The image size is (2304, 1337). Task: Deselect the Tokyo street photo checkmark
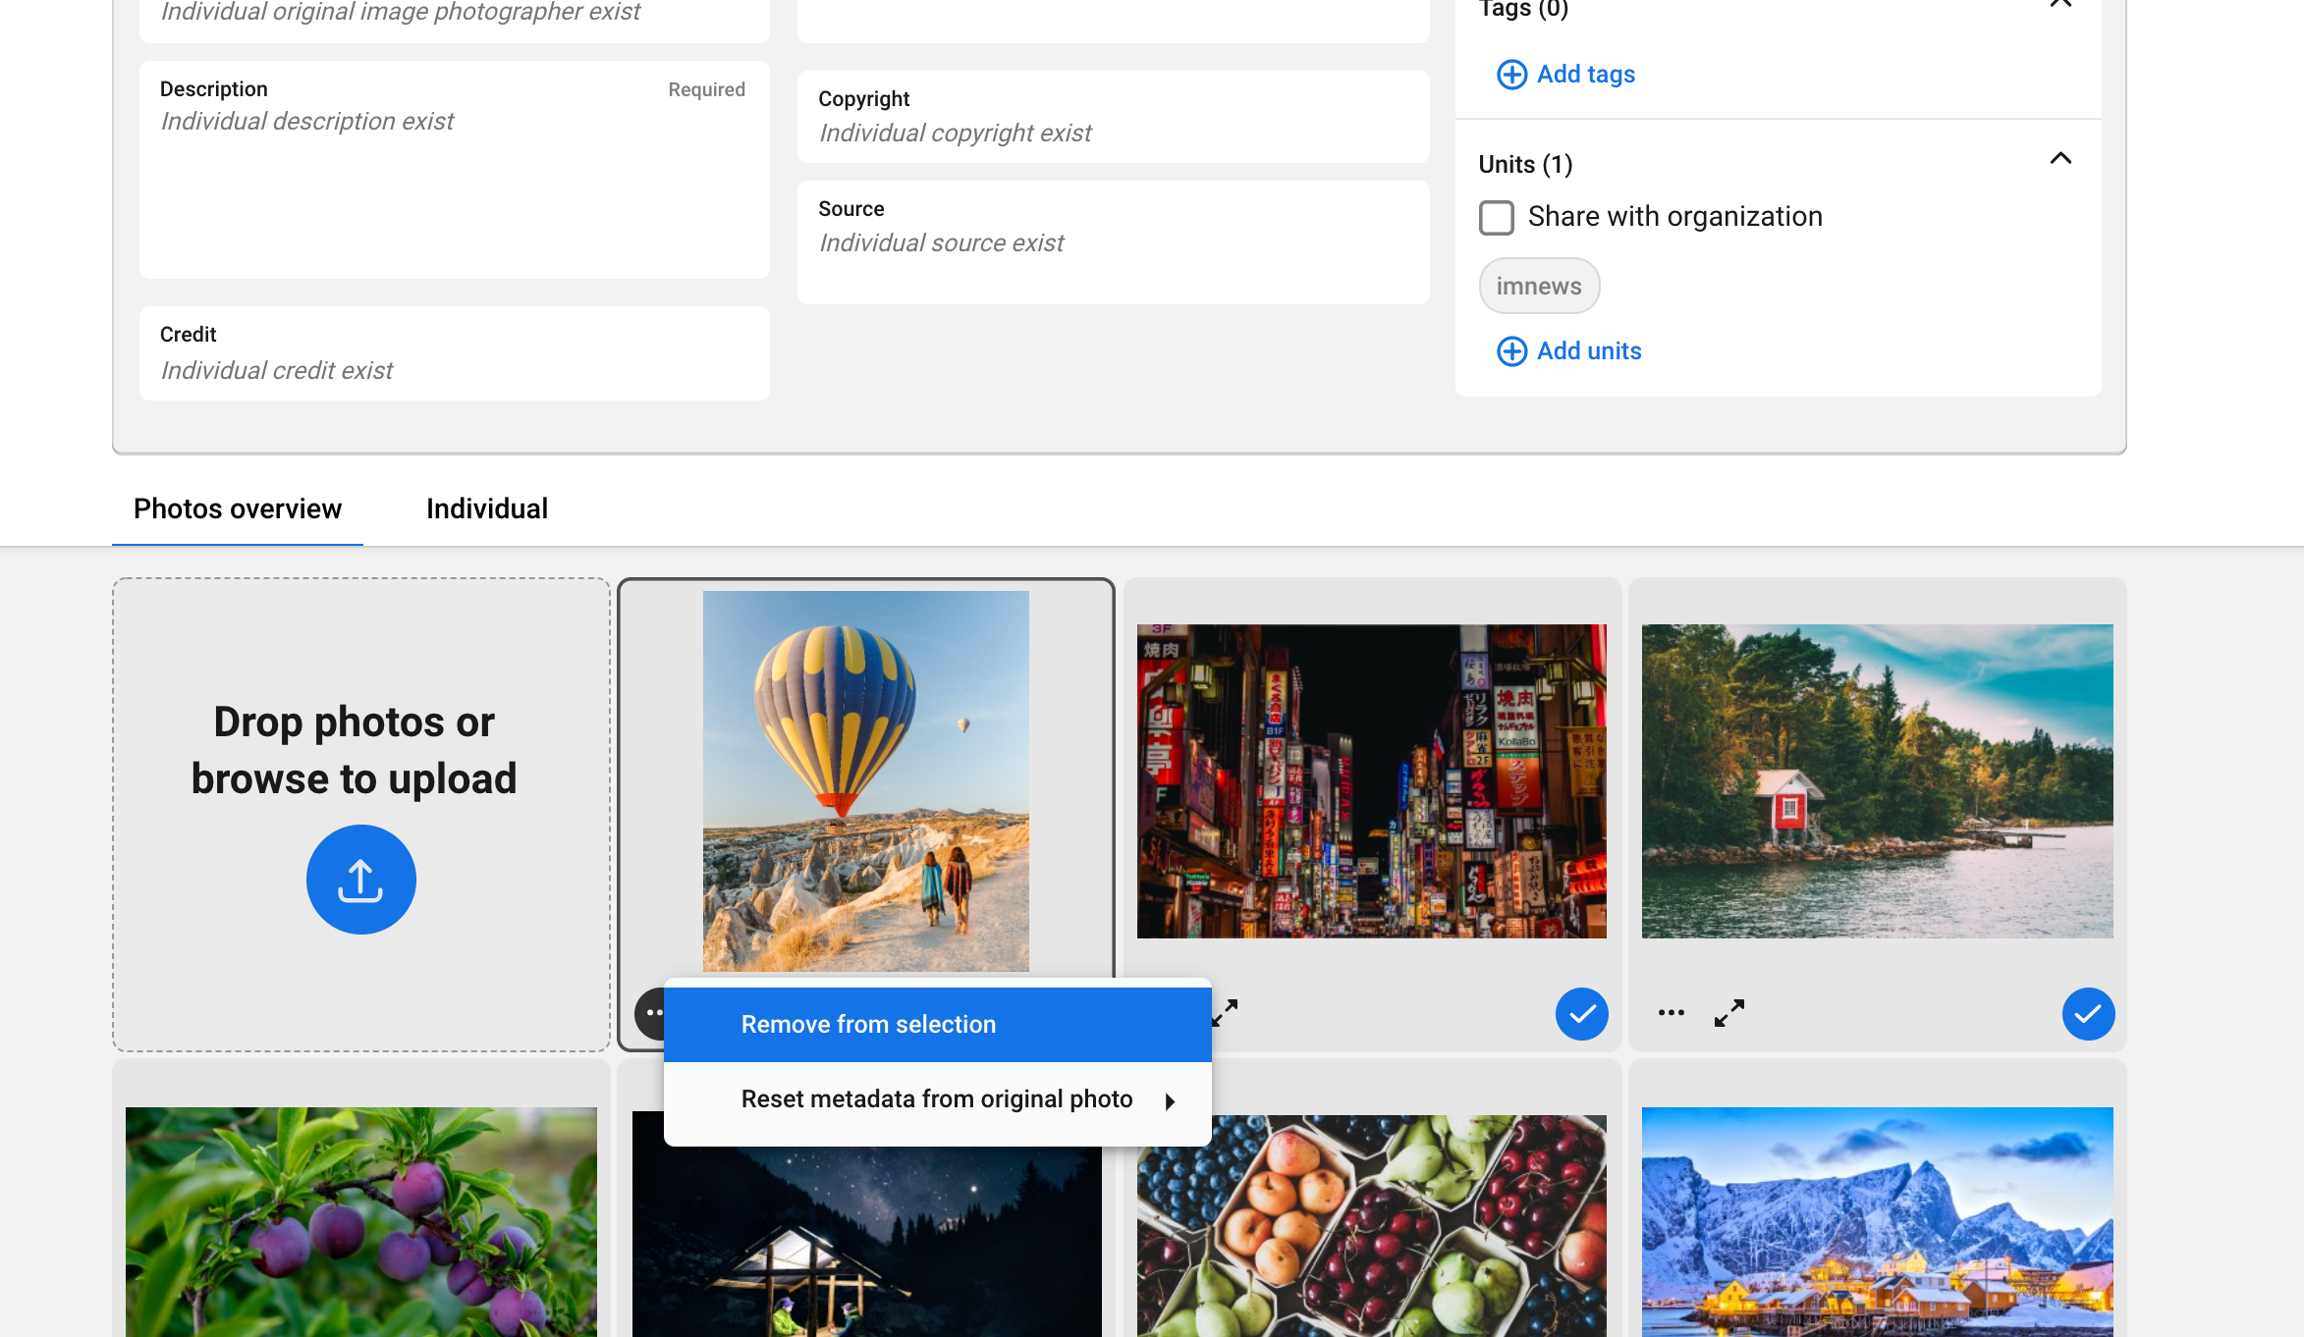pyautogui.click(x=1581, y=1013)
